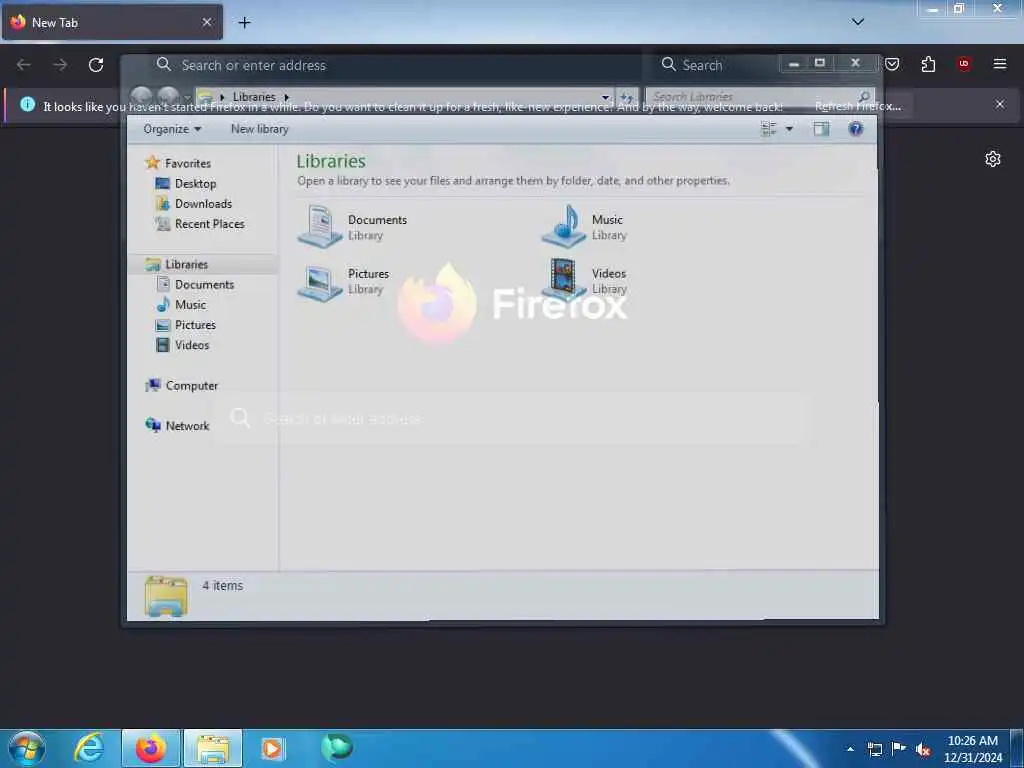Expand the arrow after Libraries breadcrumb
Image resolution: width=1024 pixels, height=768 pixels.
tap(286, 97)
